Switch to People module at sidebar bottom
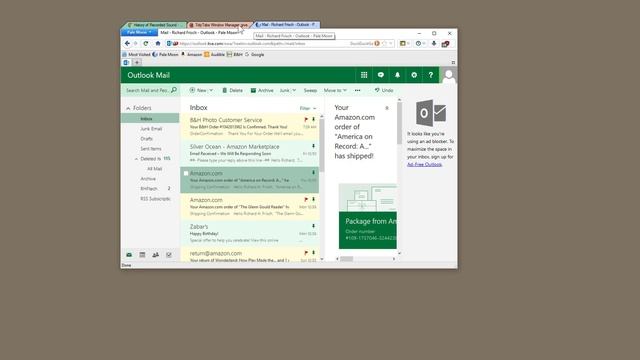Screen dimensions: 640x360 point(156,255)
